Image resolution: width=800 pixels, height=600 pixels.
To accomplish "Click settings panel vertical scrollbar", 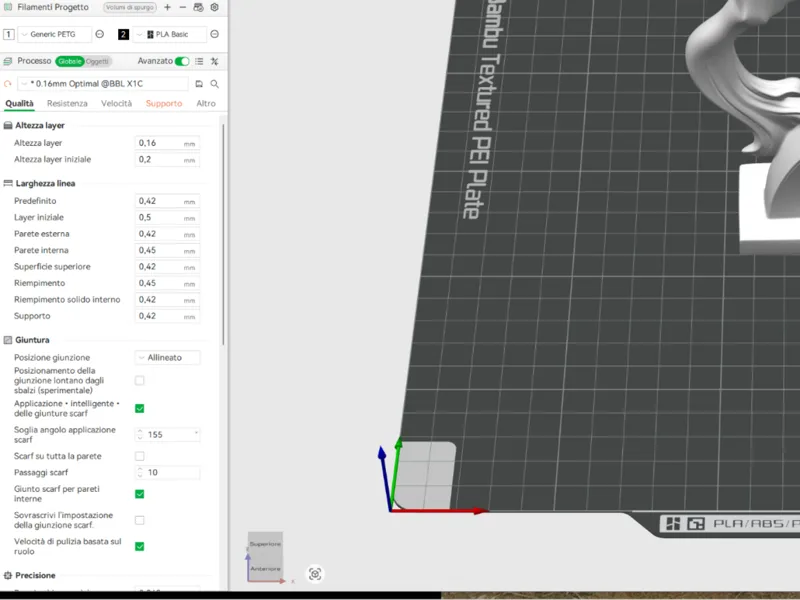I will [x=223, y=234].
